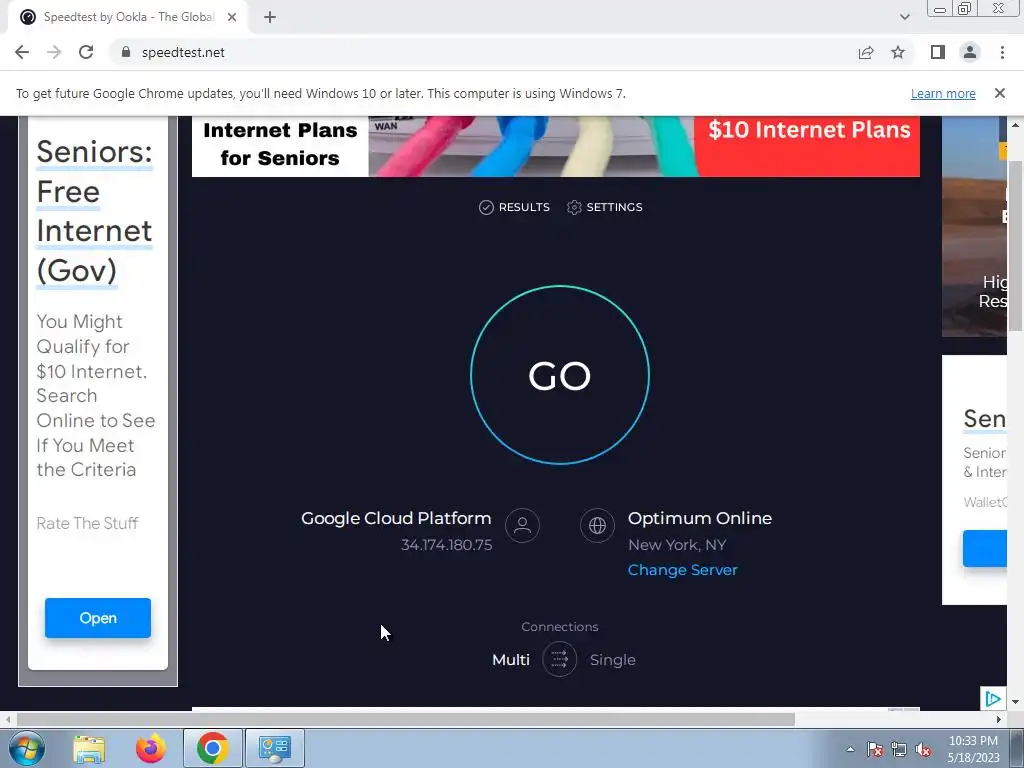Click the AdChoices icon bottom right
The height and width of the screenshot is (768, 1024).
point(993,699)
